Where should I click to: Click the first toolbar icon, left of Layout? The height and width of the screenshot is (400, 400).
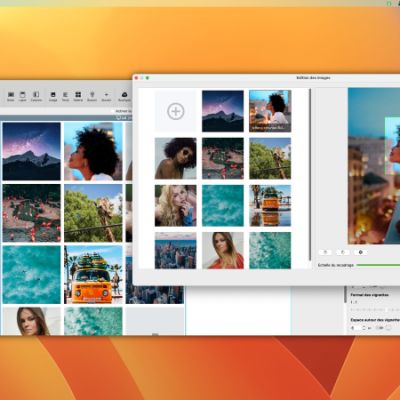[x=11, y=96]
